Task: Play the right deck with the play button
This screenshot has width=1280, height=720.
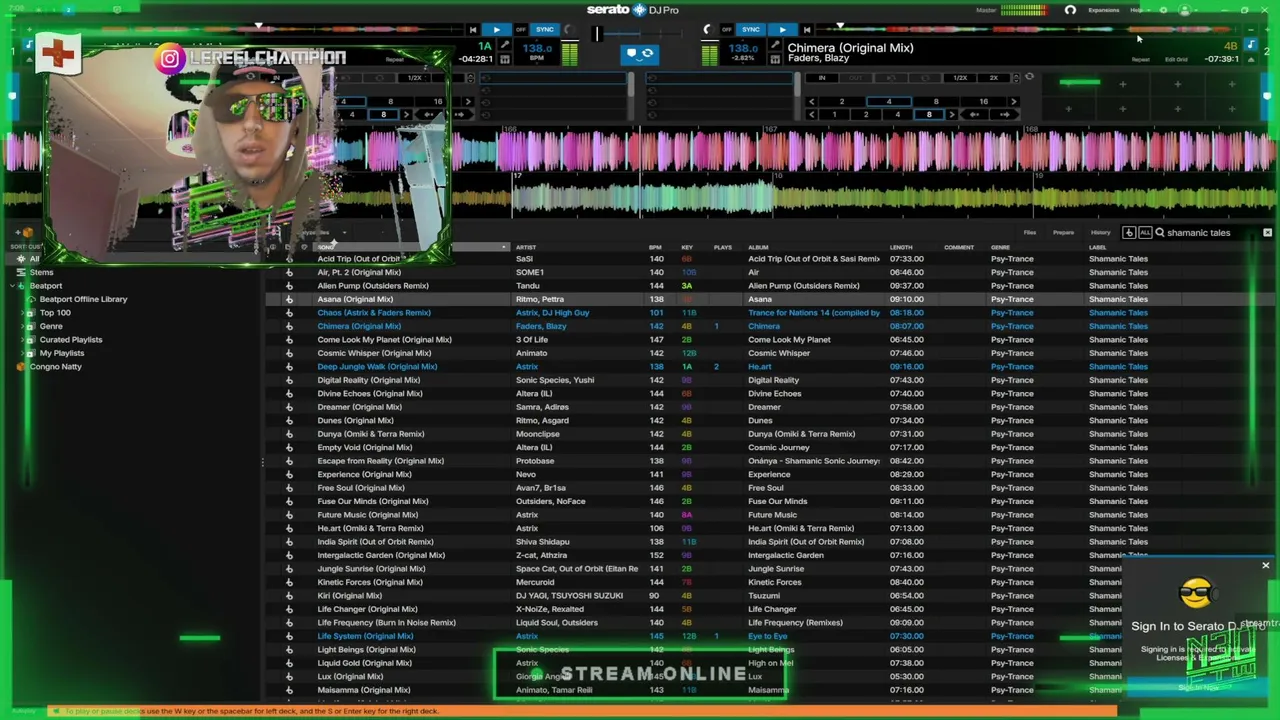Action: point(782,30)
